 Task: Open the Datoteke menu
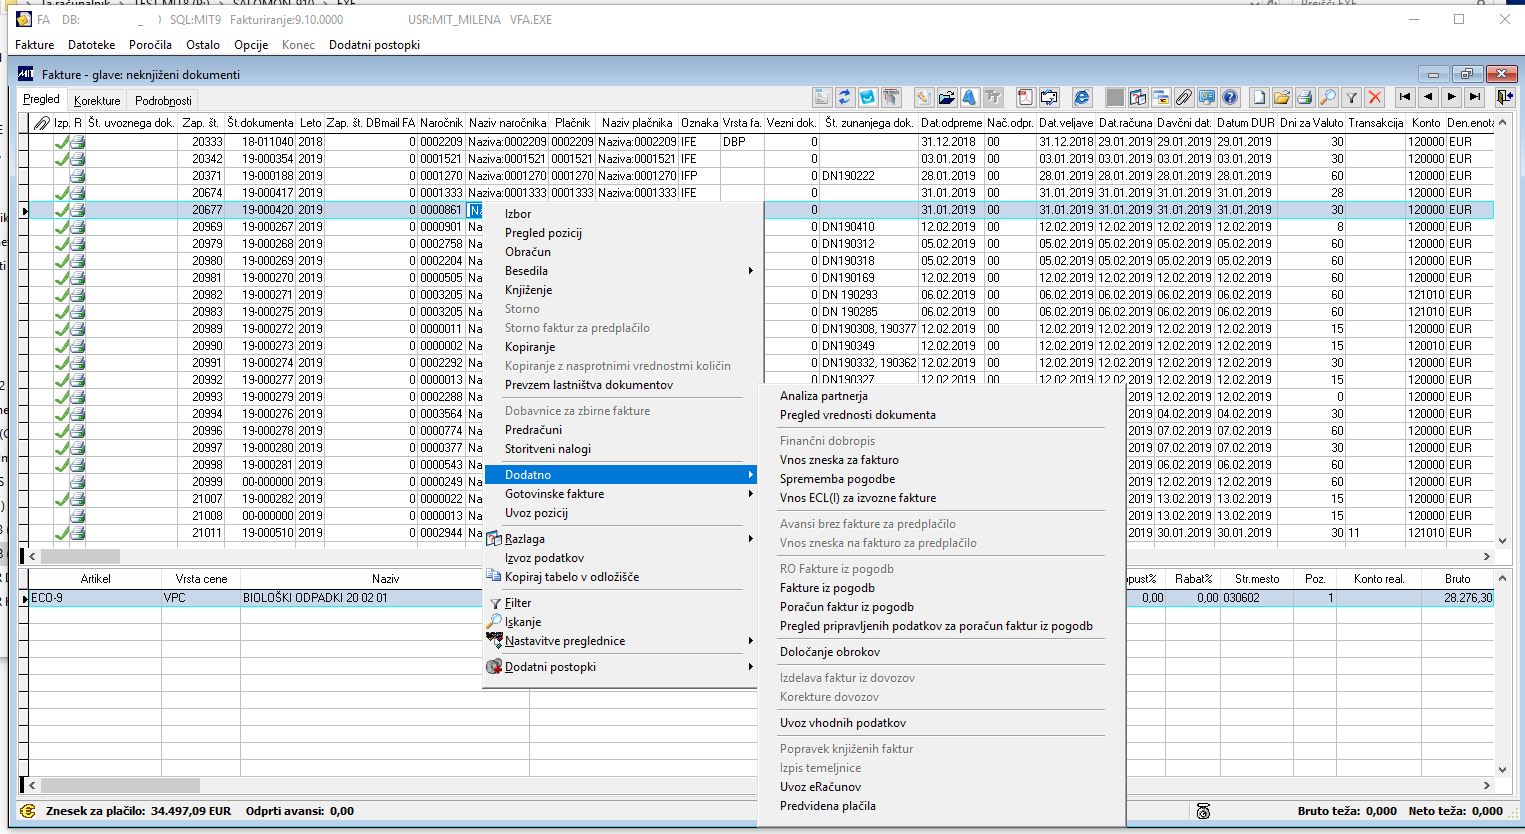(x=91, y=45)
